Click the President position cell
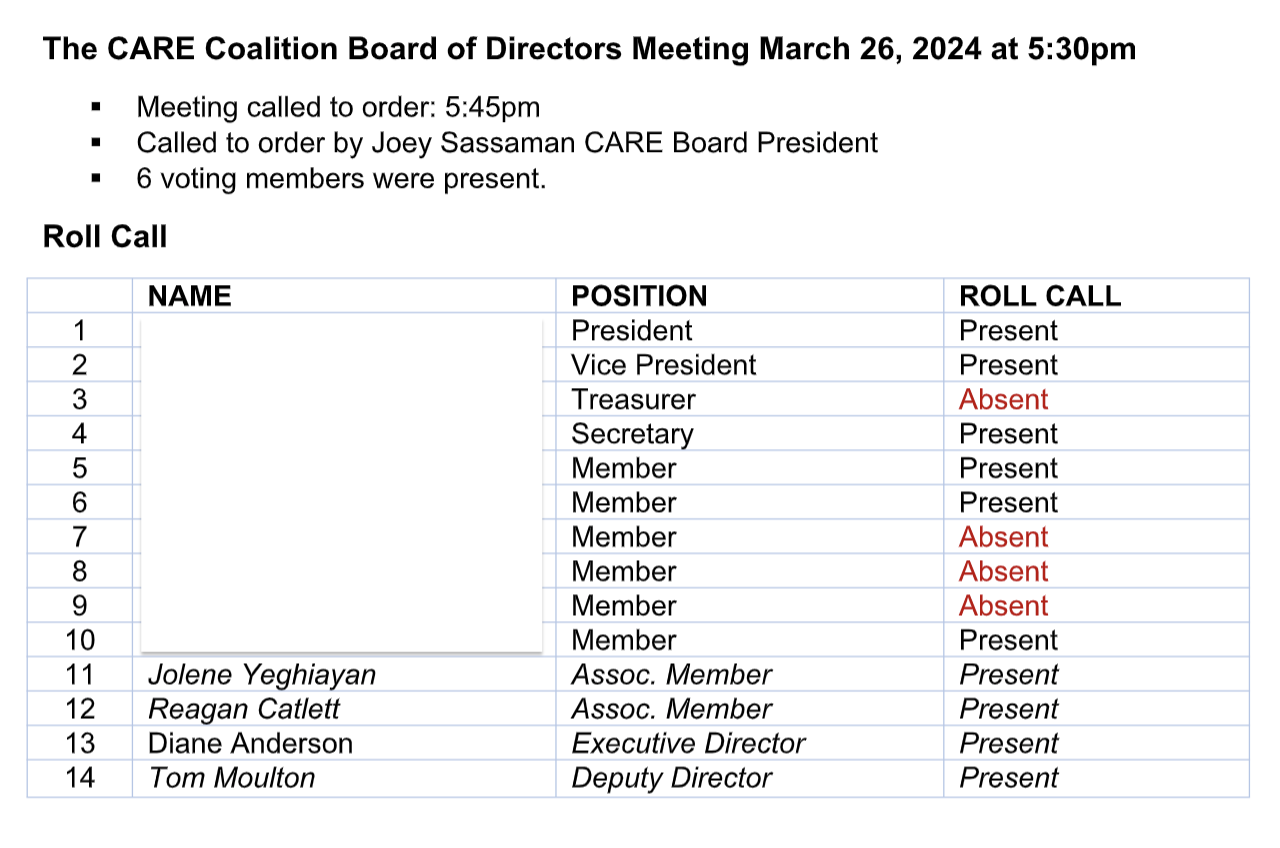Viewport: 1280px width, 848px height. [x=631, y=331]
